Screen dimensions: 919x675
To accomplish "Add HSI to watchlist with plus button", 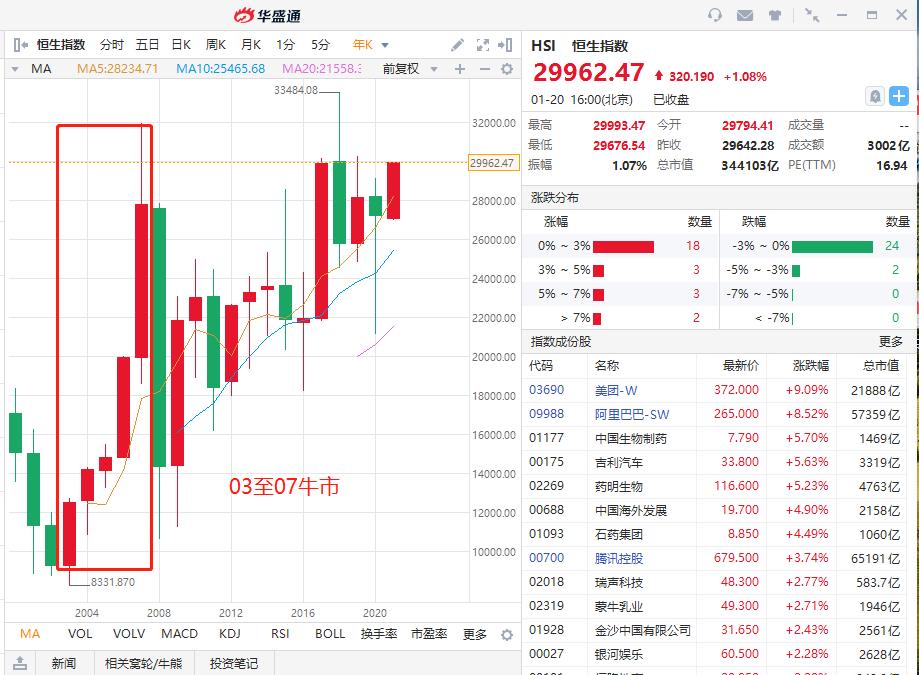I will pyautogui.click(x=898, y=96).
